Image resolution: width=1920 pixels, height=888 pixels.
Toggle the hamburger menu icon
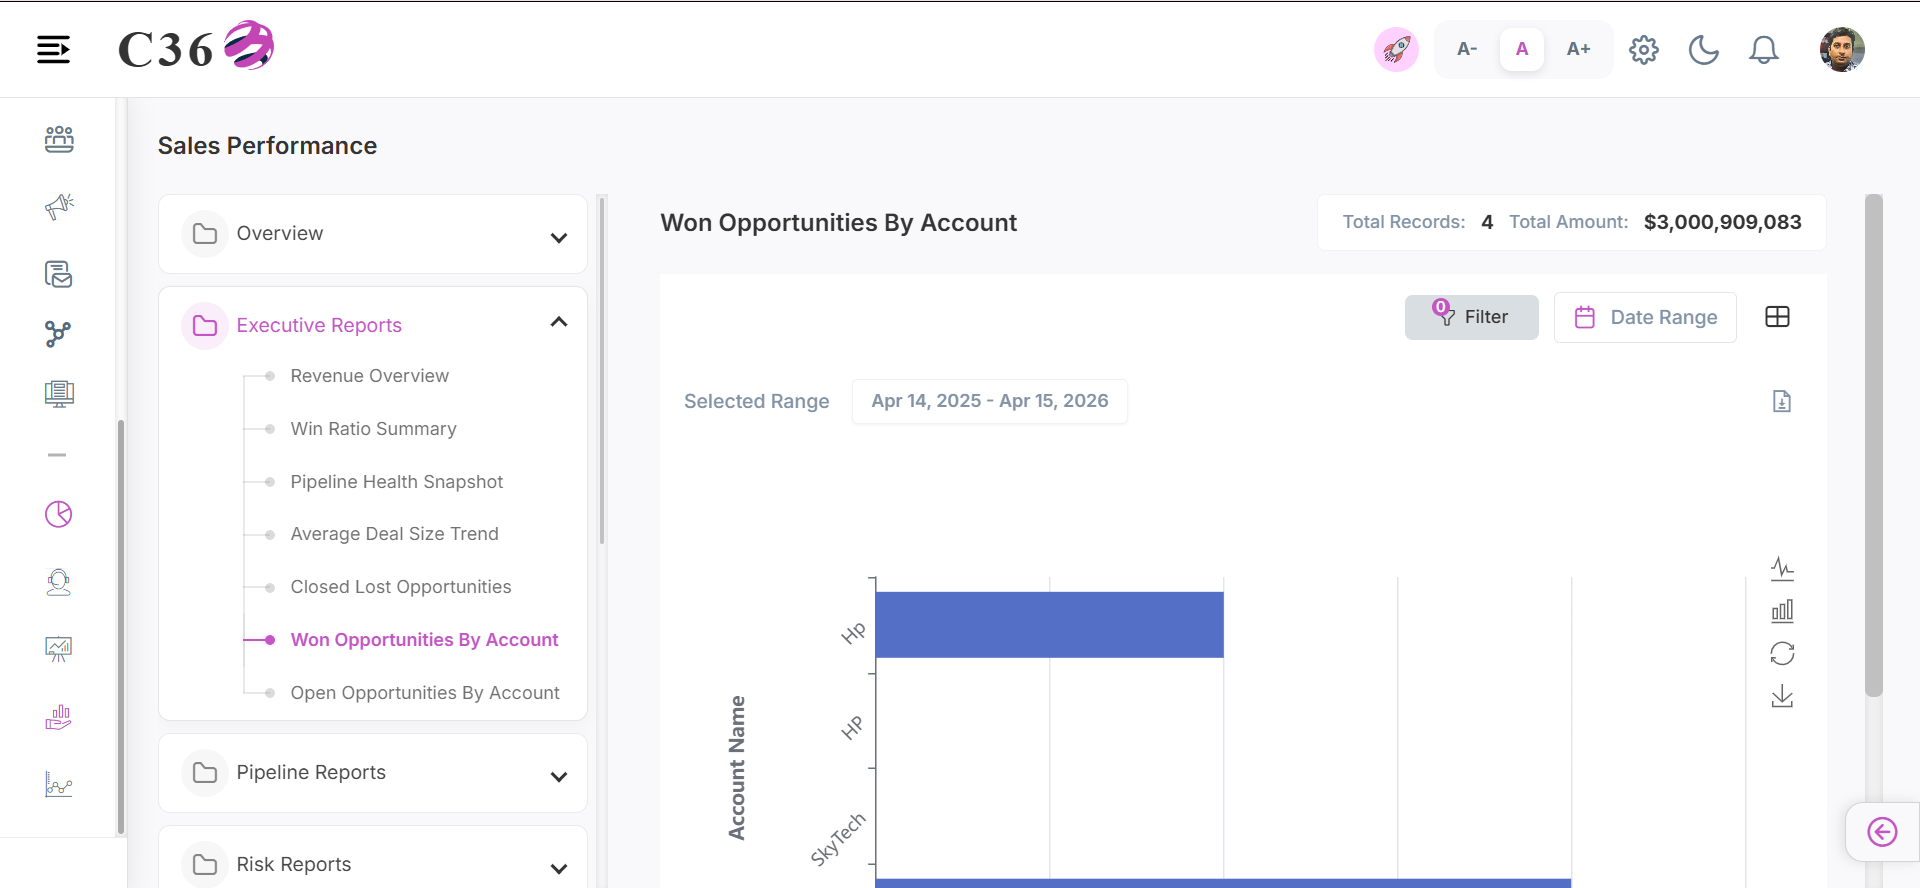point(53,49)
